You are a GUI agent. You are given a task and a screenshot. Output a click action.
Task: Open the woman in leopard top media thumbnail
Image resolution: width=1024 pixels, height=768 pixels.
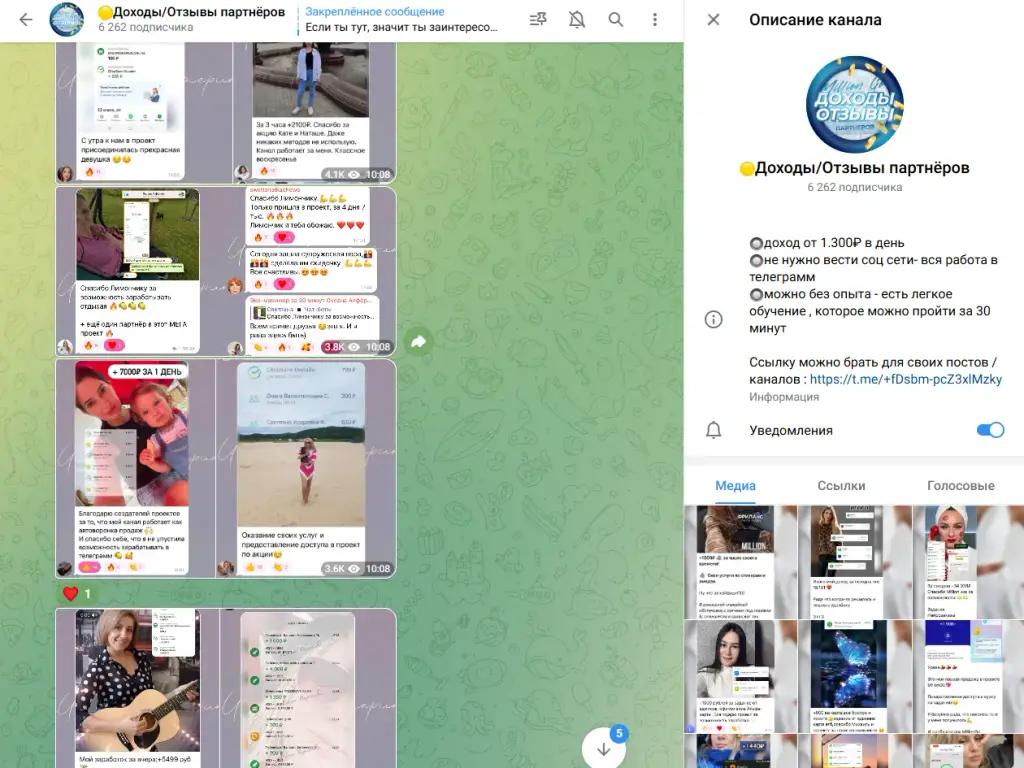(855, 562)
